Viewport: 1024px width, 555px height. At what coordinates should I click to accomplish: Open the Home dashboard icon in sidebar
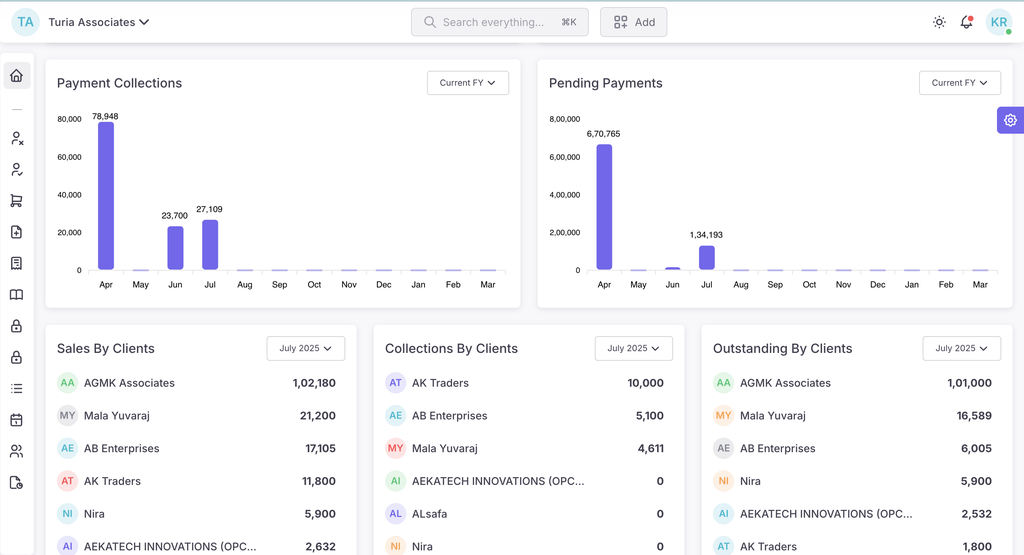coord(17,76)
